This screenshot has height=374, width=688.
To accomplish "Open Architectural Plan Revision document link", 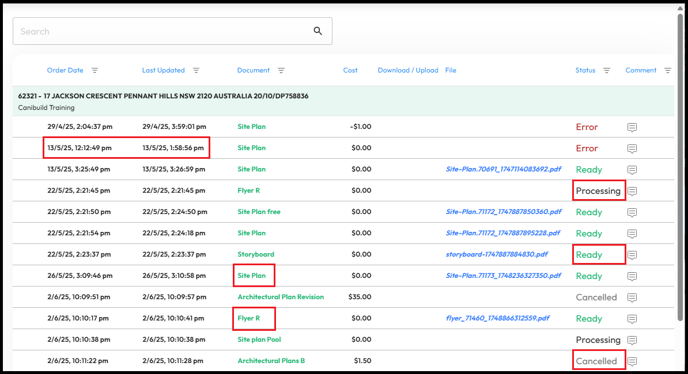I will click(x=281, y=297).
